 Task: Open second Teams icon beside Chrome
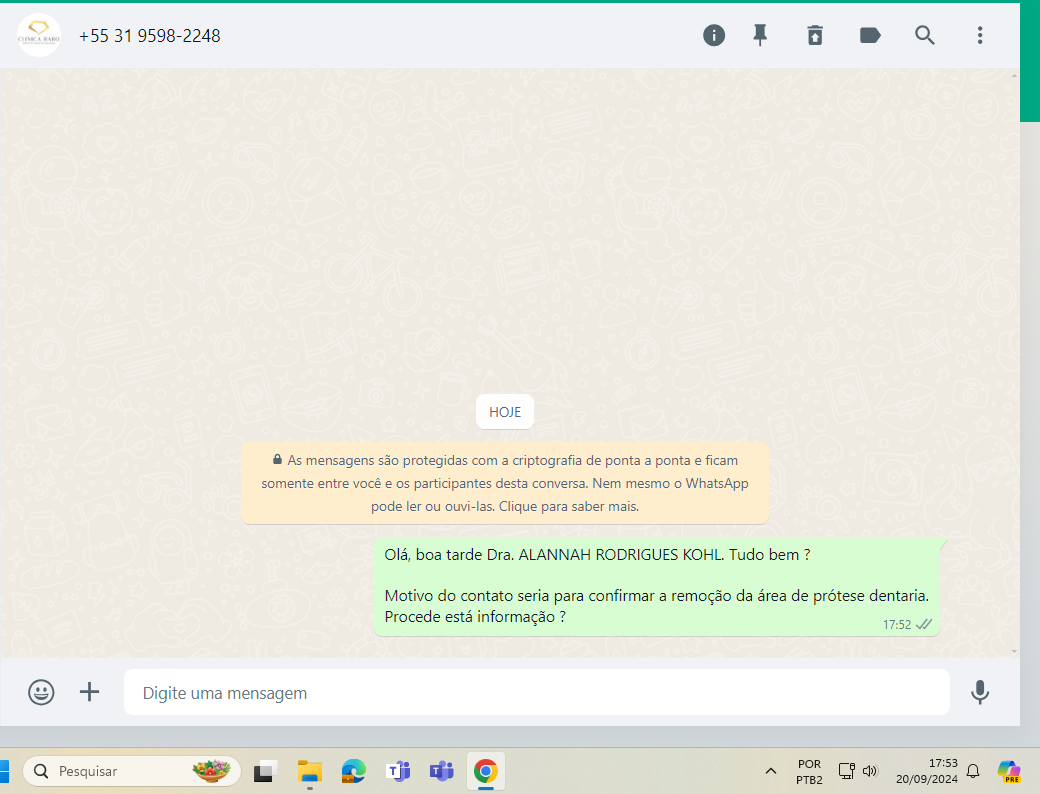[x=442, y=771]
